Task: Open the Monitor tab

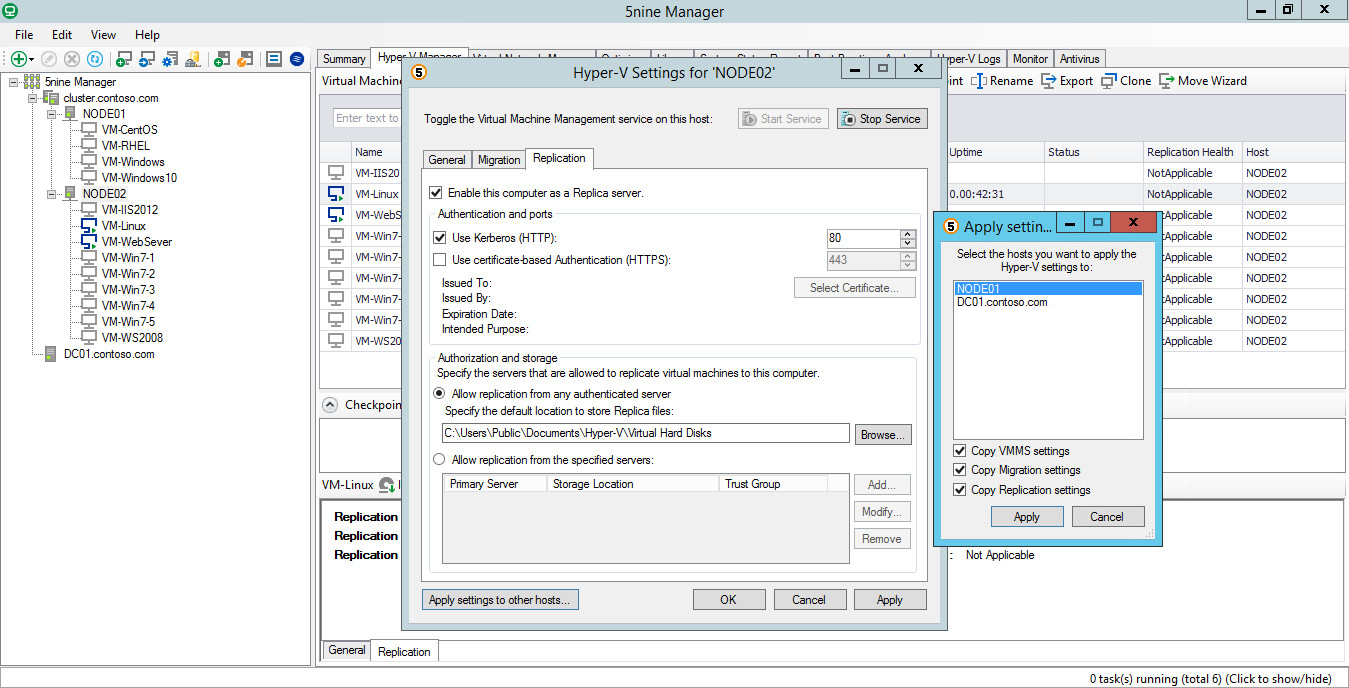Action: (1030, 59)
